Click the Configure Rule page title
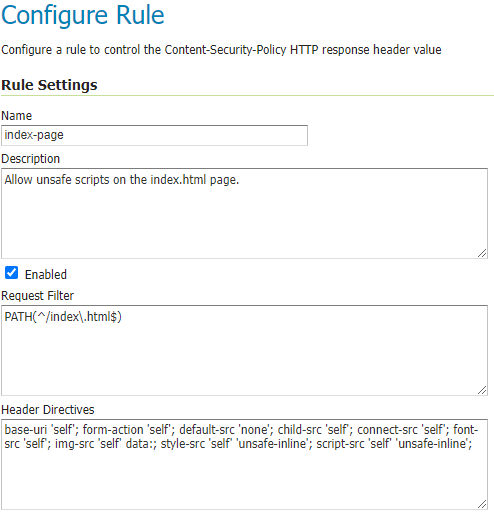 click(x=83, y=15)
